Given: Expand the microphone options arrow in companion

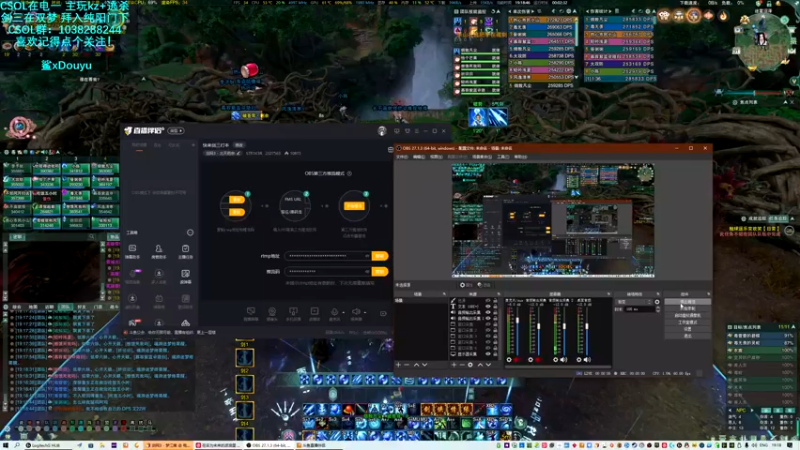Looking at the screenshot, I should [x=343, y=312].
